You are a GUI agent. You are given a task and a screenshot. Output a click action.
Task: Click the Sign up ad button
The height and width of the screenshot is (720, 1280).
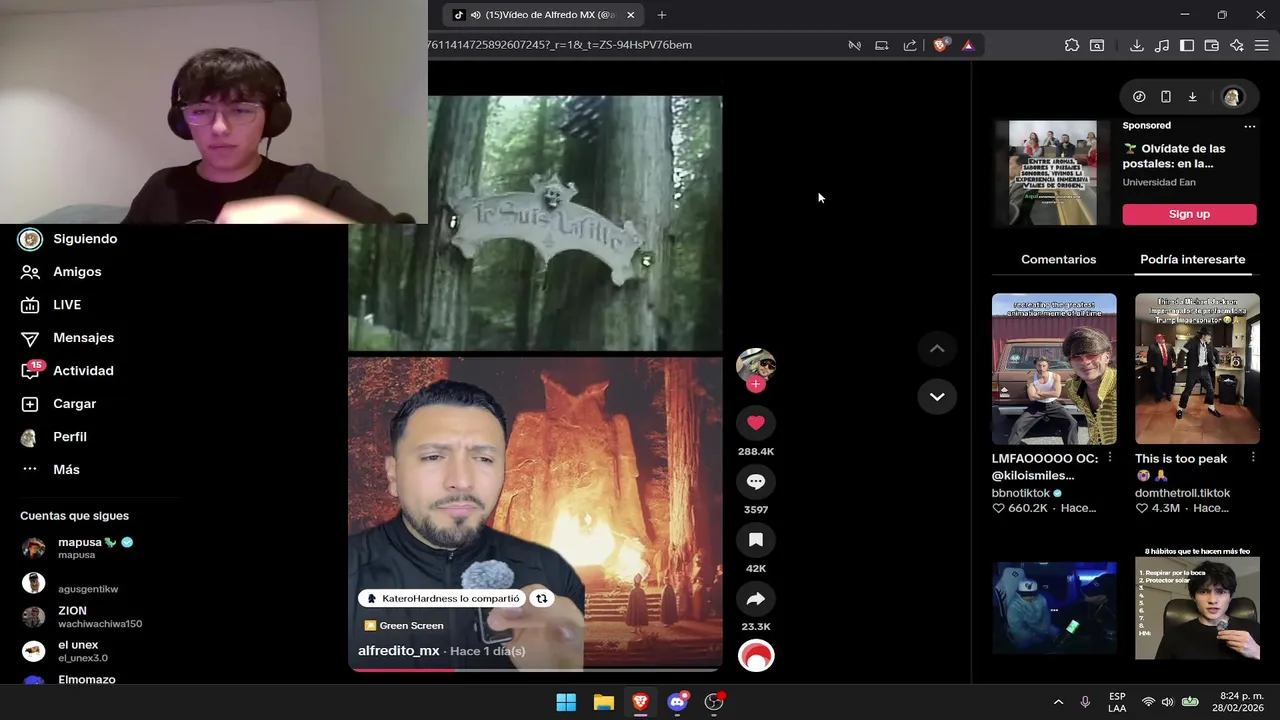(x=1189, y=214)
